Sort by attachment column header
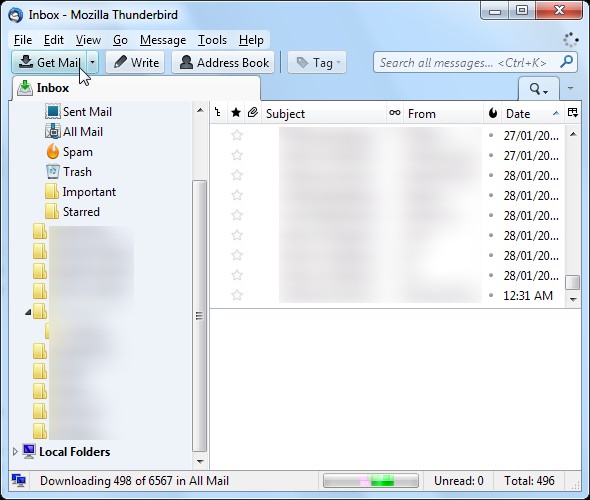The image size is (590, 500). coord(252,112)
